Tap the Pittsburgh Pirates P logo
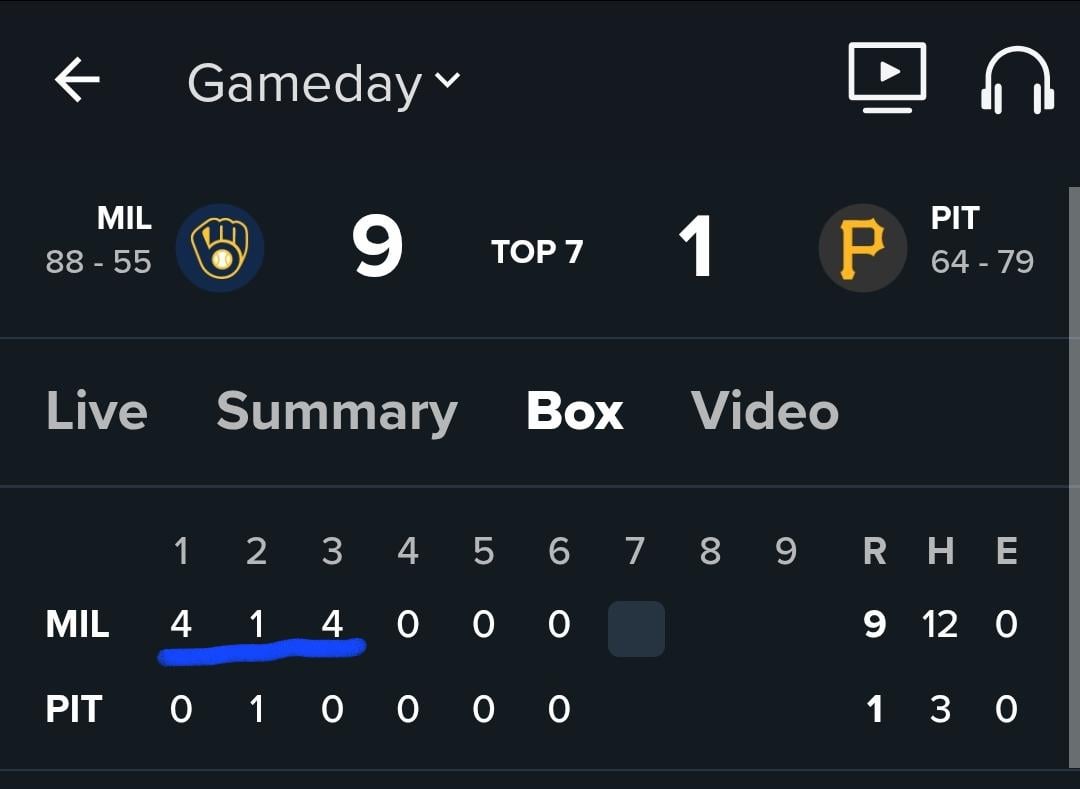The height and width of the screenshot is (789, 1080). click(862, 248)
